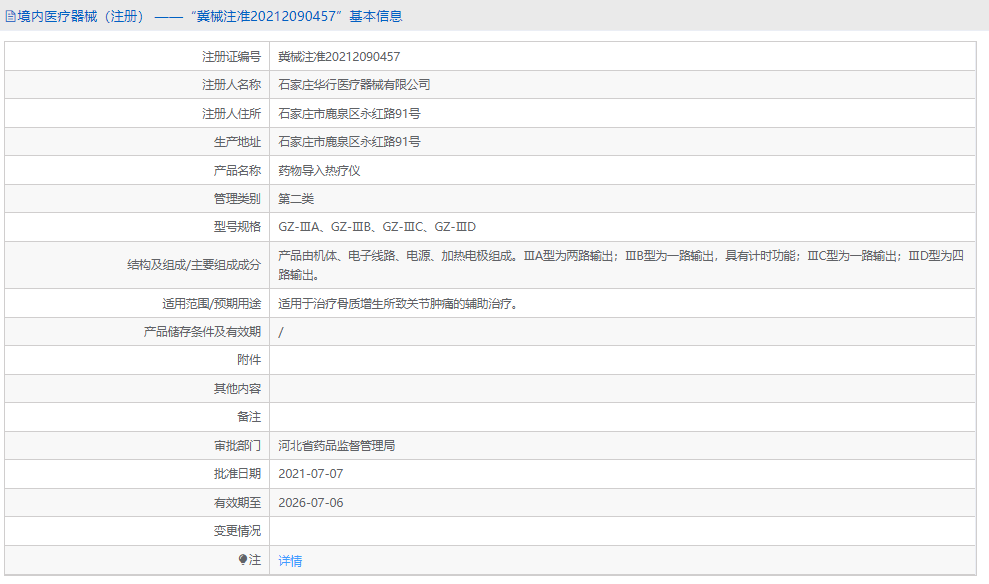
Task: Click the 备注 label
Action: [249, 417]
